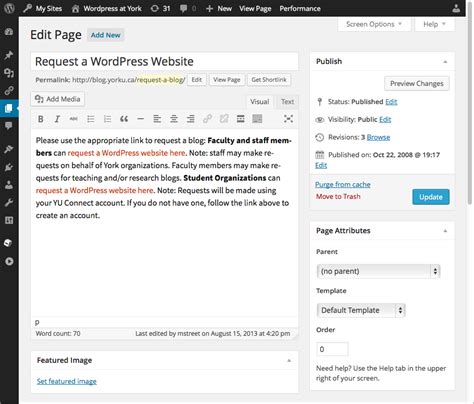Open the Posts pushpin icon in the sidebar
The image size is (474, 404).
(9, 55)
